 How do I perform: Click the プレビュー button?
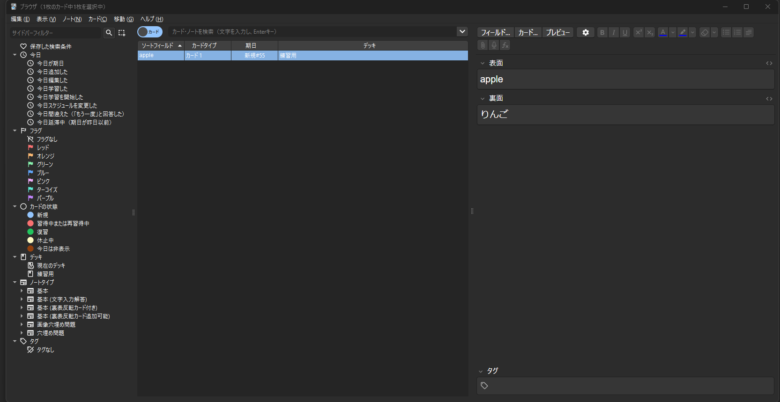[x=558, y=32]
